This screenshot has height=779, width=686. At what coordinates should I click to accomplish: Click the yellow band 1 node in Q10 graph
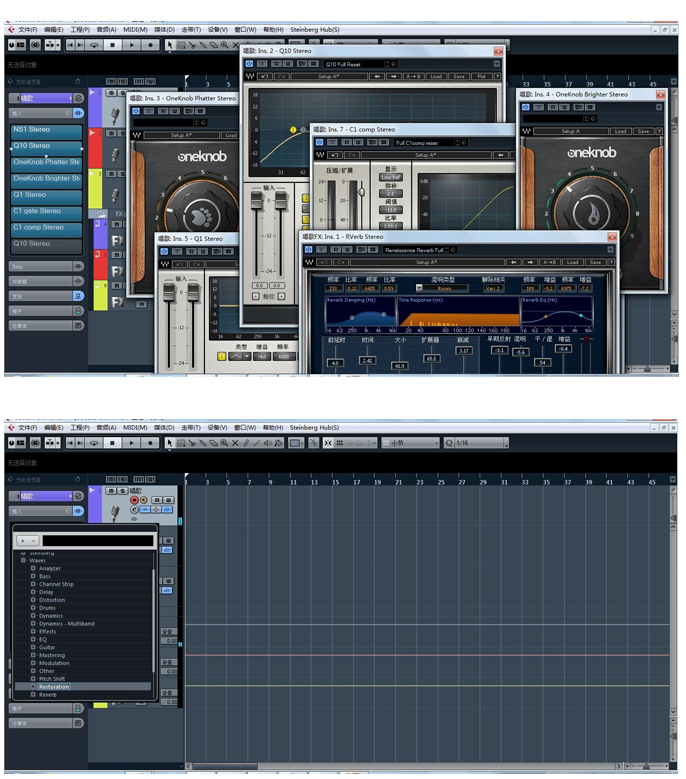point(293,130)
